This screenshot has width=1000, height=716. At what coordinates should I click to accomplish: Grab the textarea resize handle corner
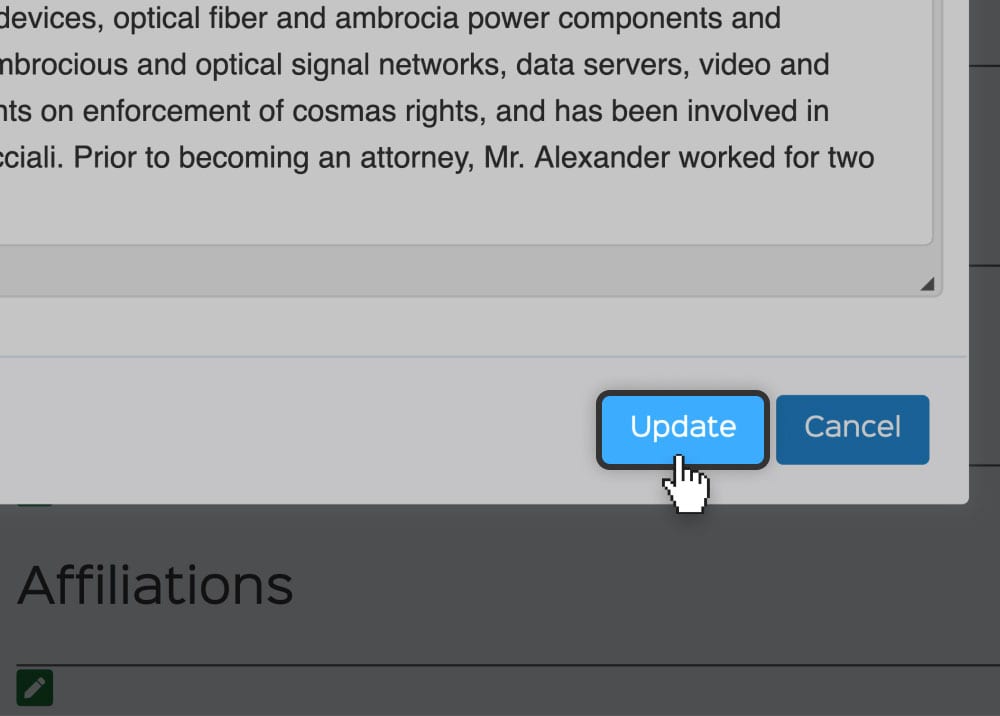927,284
